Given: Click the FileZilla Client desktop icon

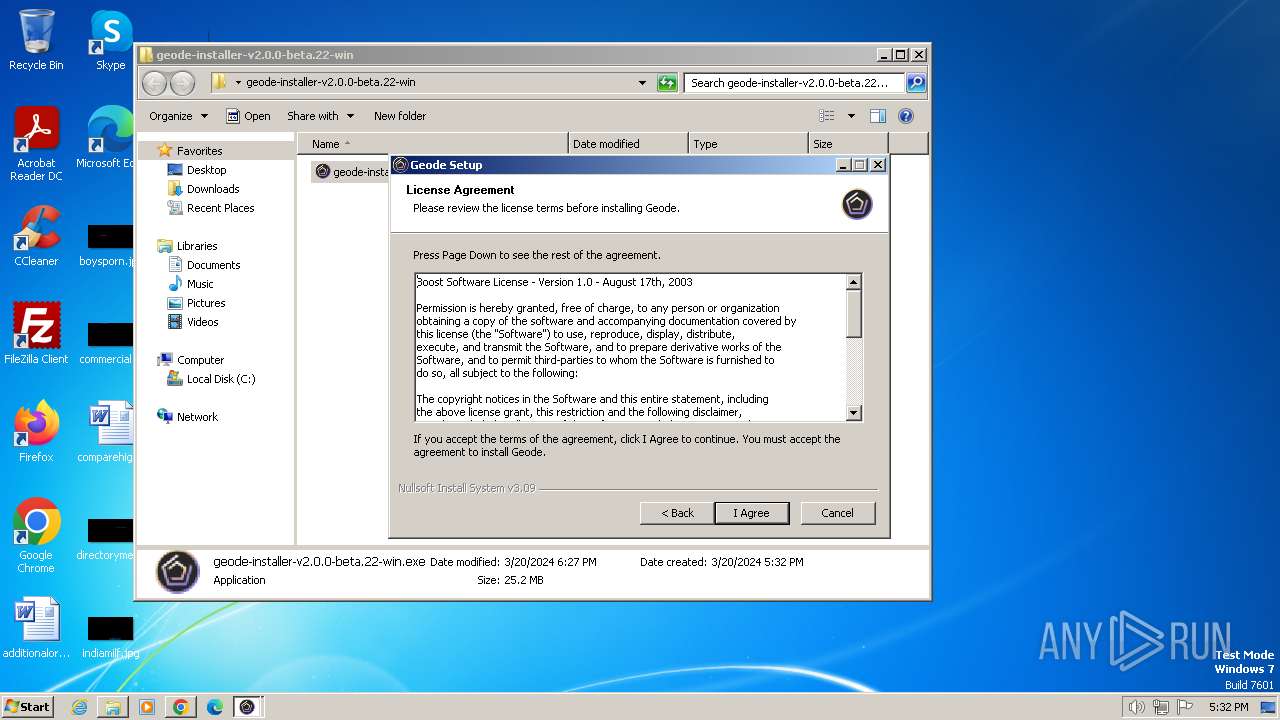Looking at the screenshot, I should tap(36, 334).
